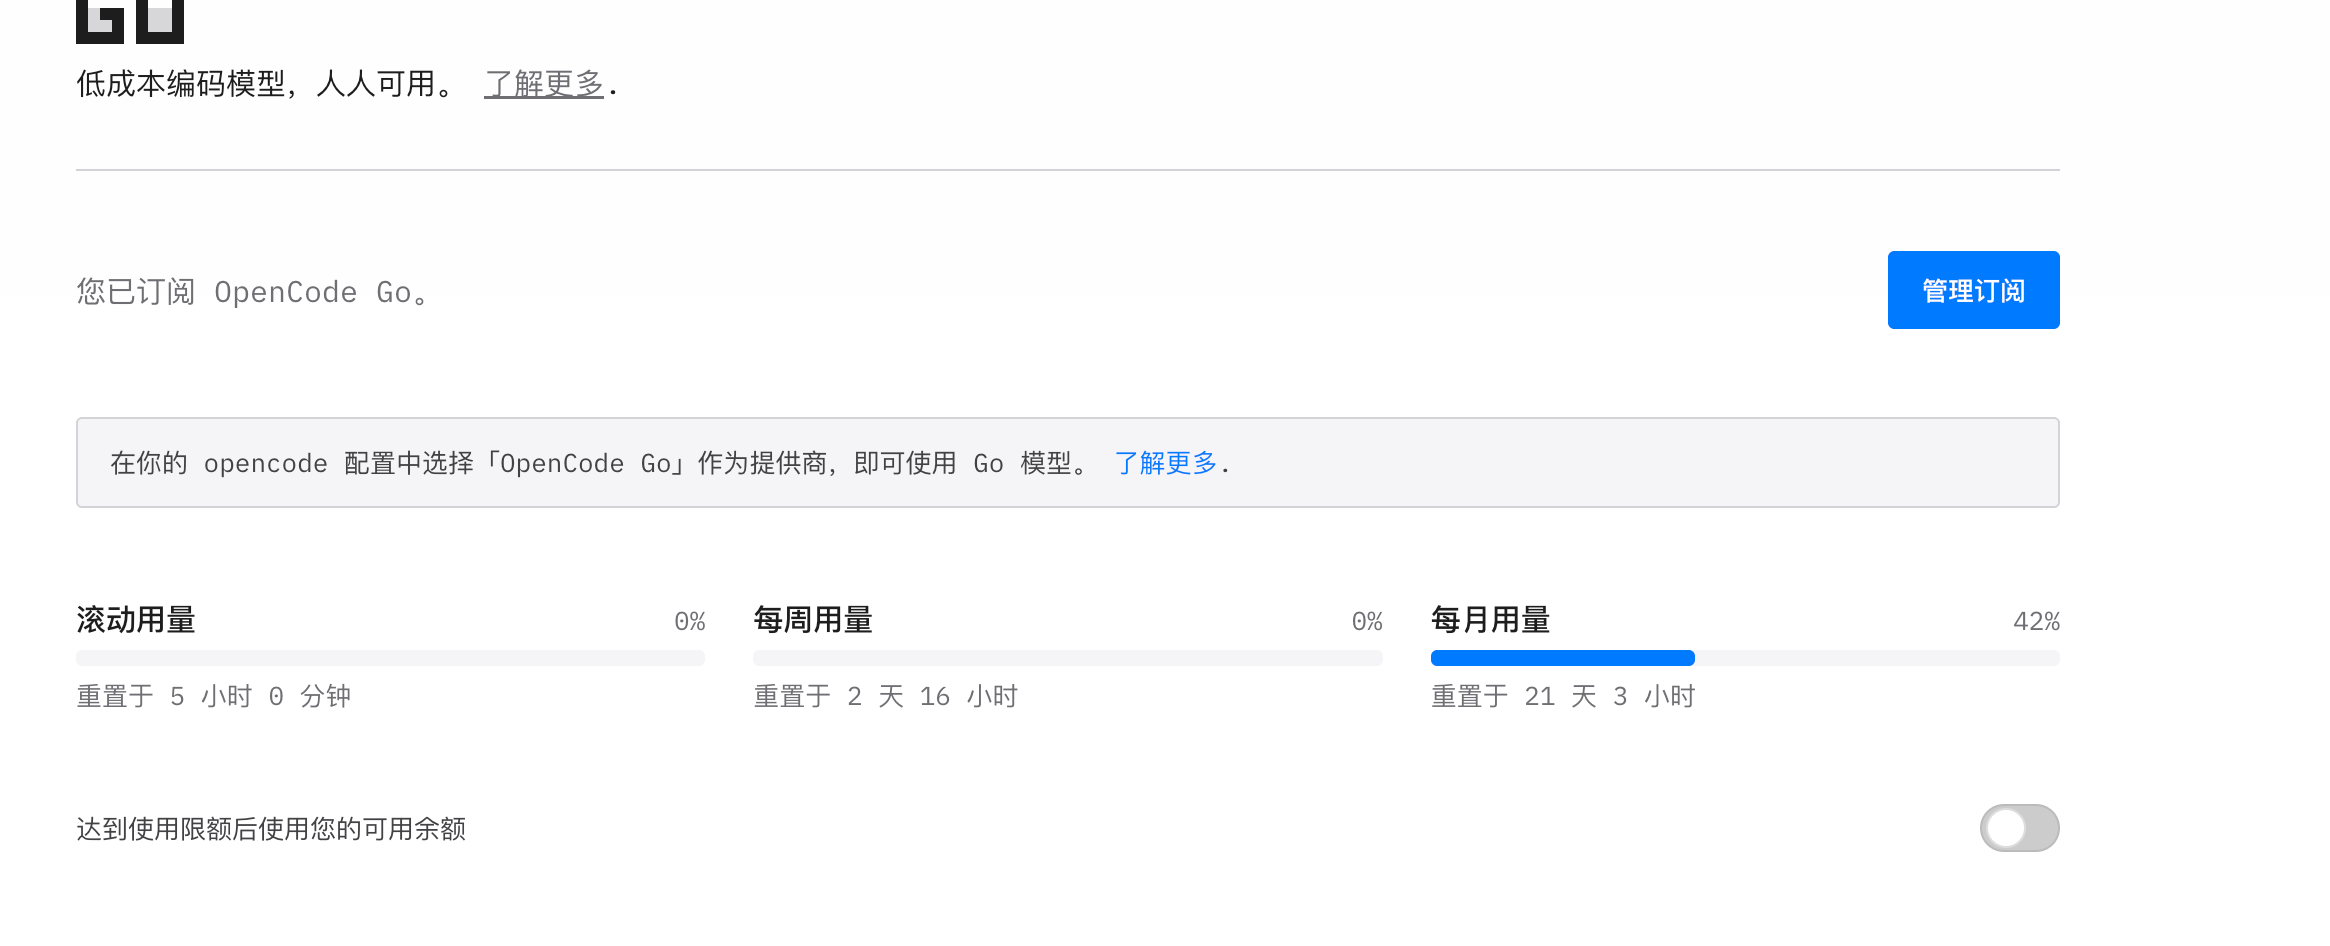Click the 低成本编码模型 tagline text
The height and width of the screenshot is (946, 2330).
pos(265,84)
